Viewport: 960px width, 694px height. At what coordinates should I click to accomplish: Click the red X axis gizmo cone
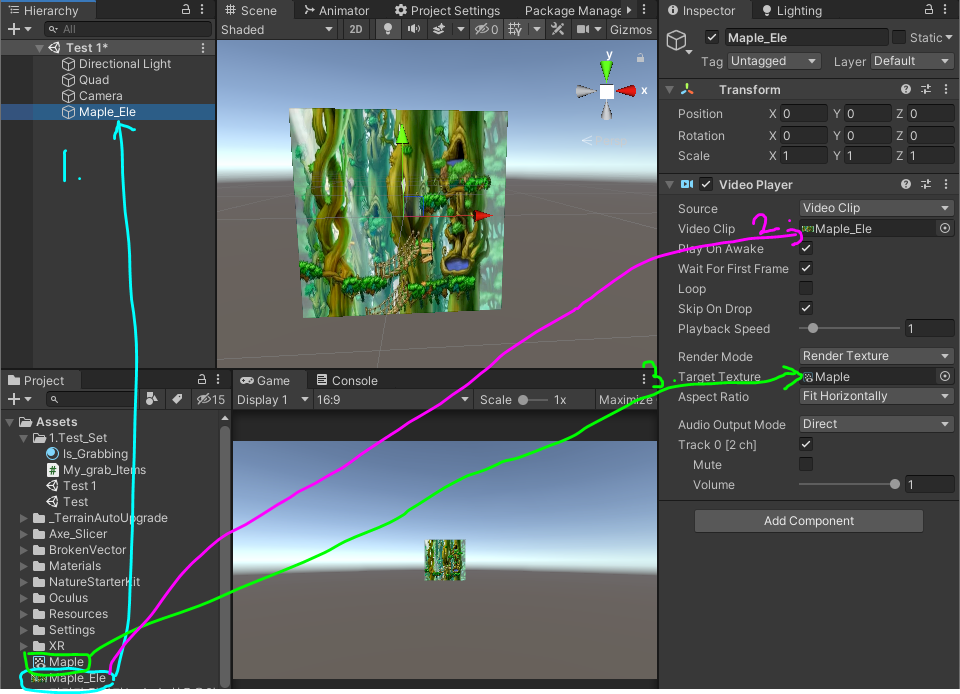tap(626, 91)
